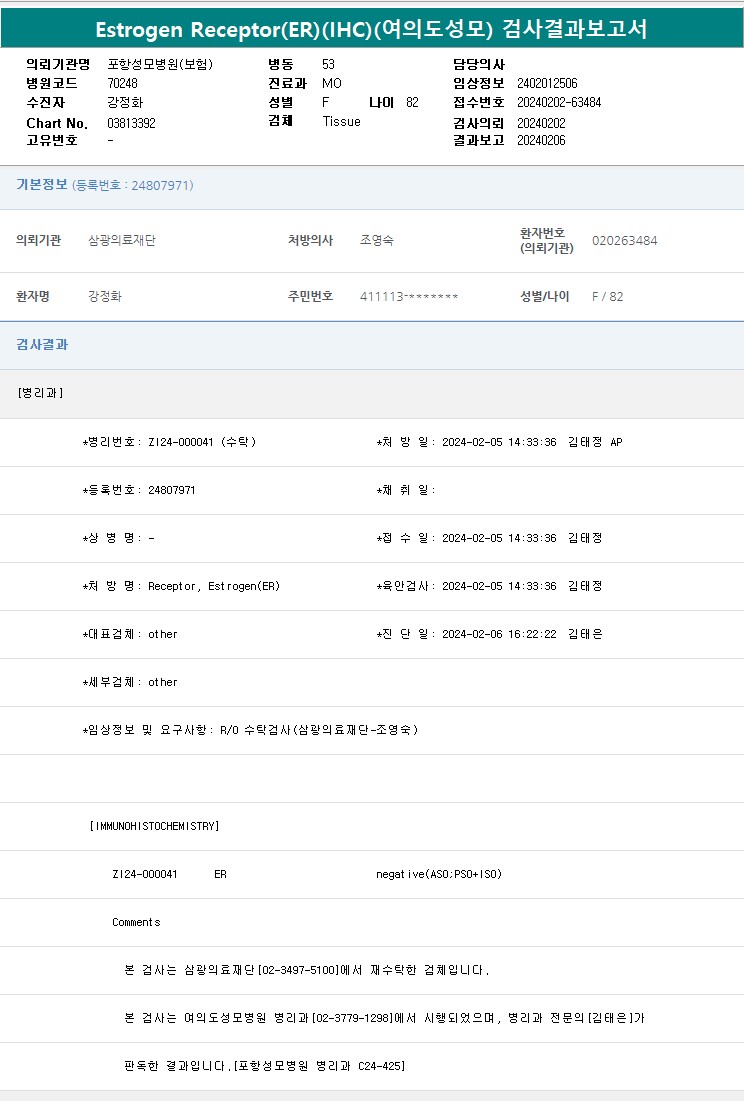Click the ER result negative(AS0;PS0+IS0)
The image size is (744, 1101).
[x=439, y=874]
